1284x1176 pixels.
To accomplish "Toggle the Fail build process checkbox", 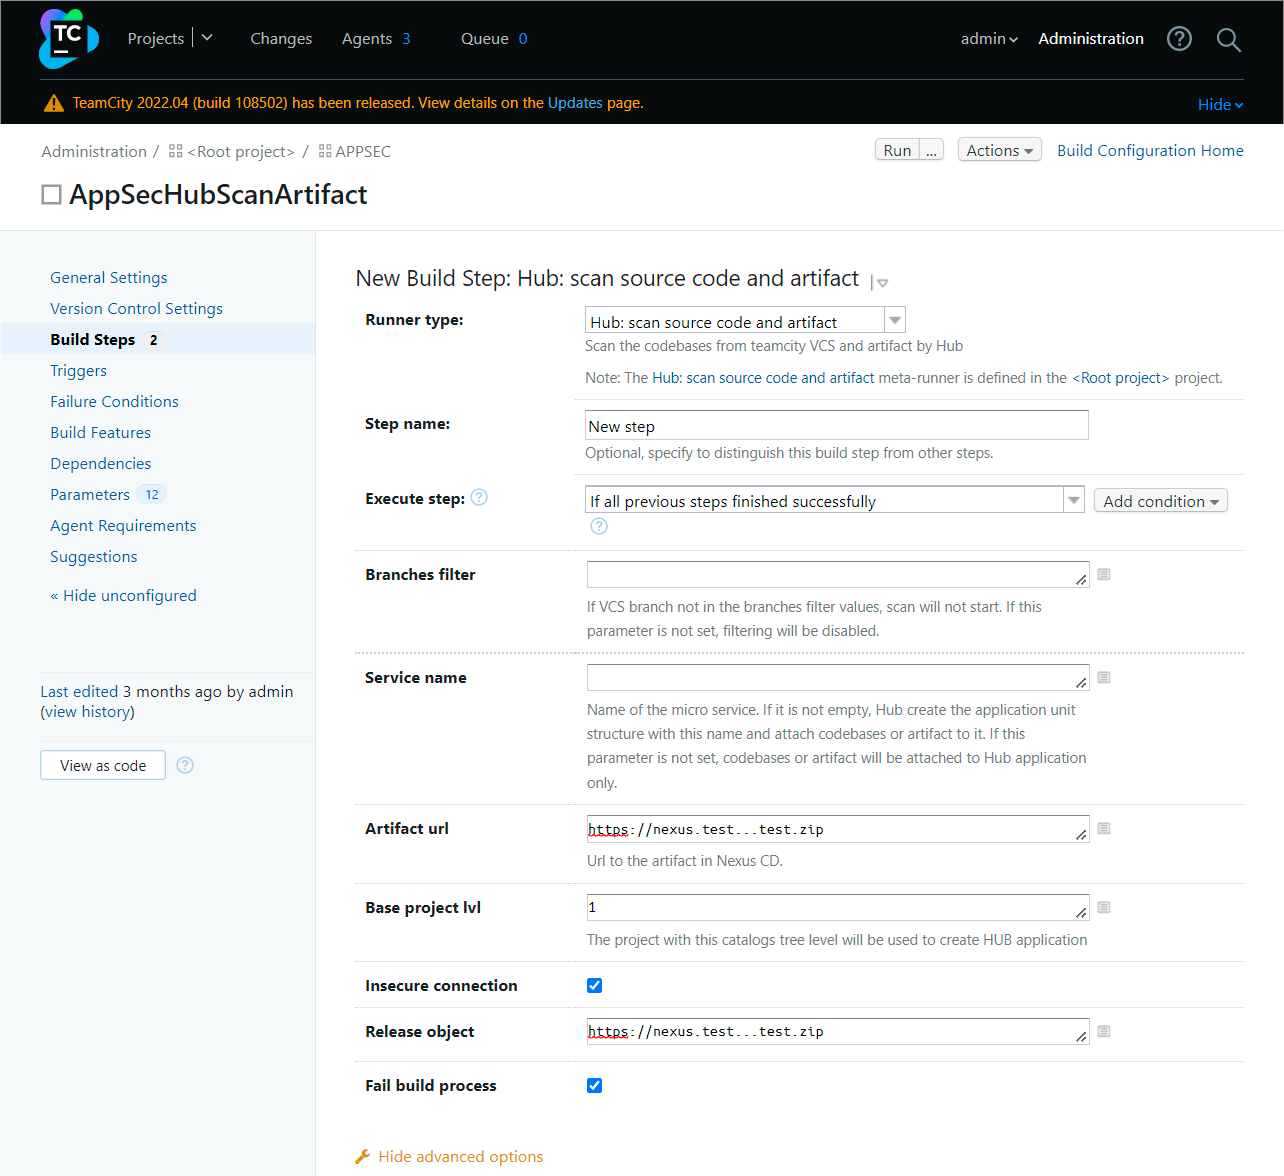I will pos(595,1086).
